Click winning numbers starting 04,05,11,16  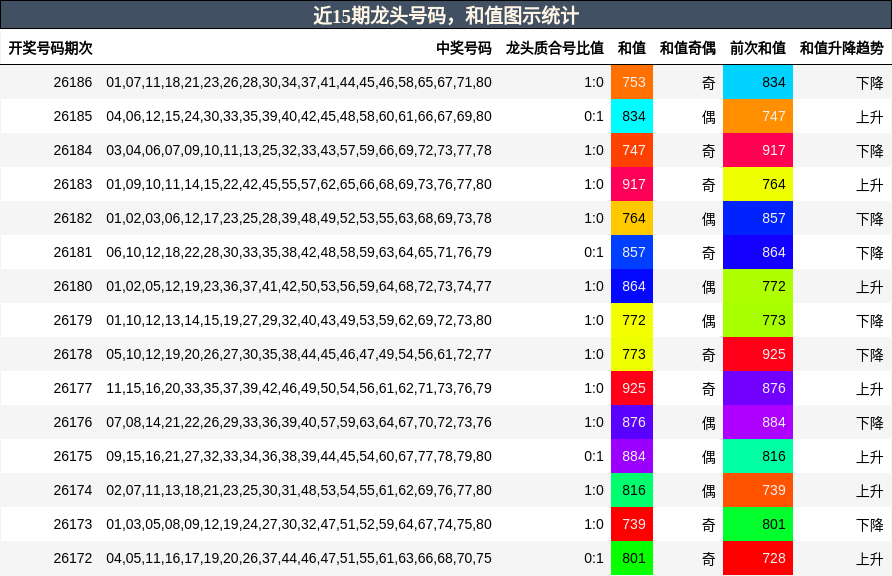tap(299, 558)
